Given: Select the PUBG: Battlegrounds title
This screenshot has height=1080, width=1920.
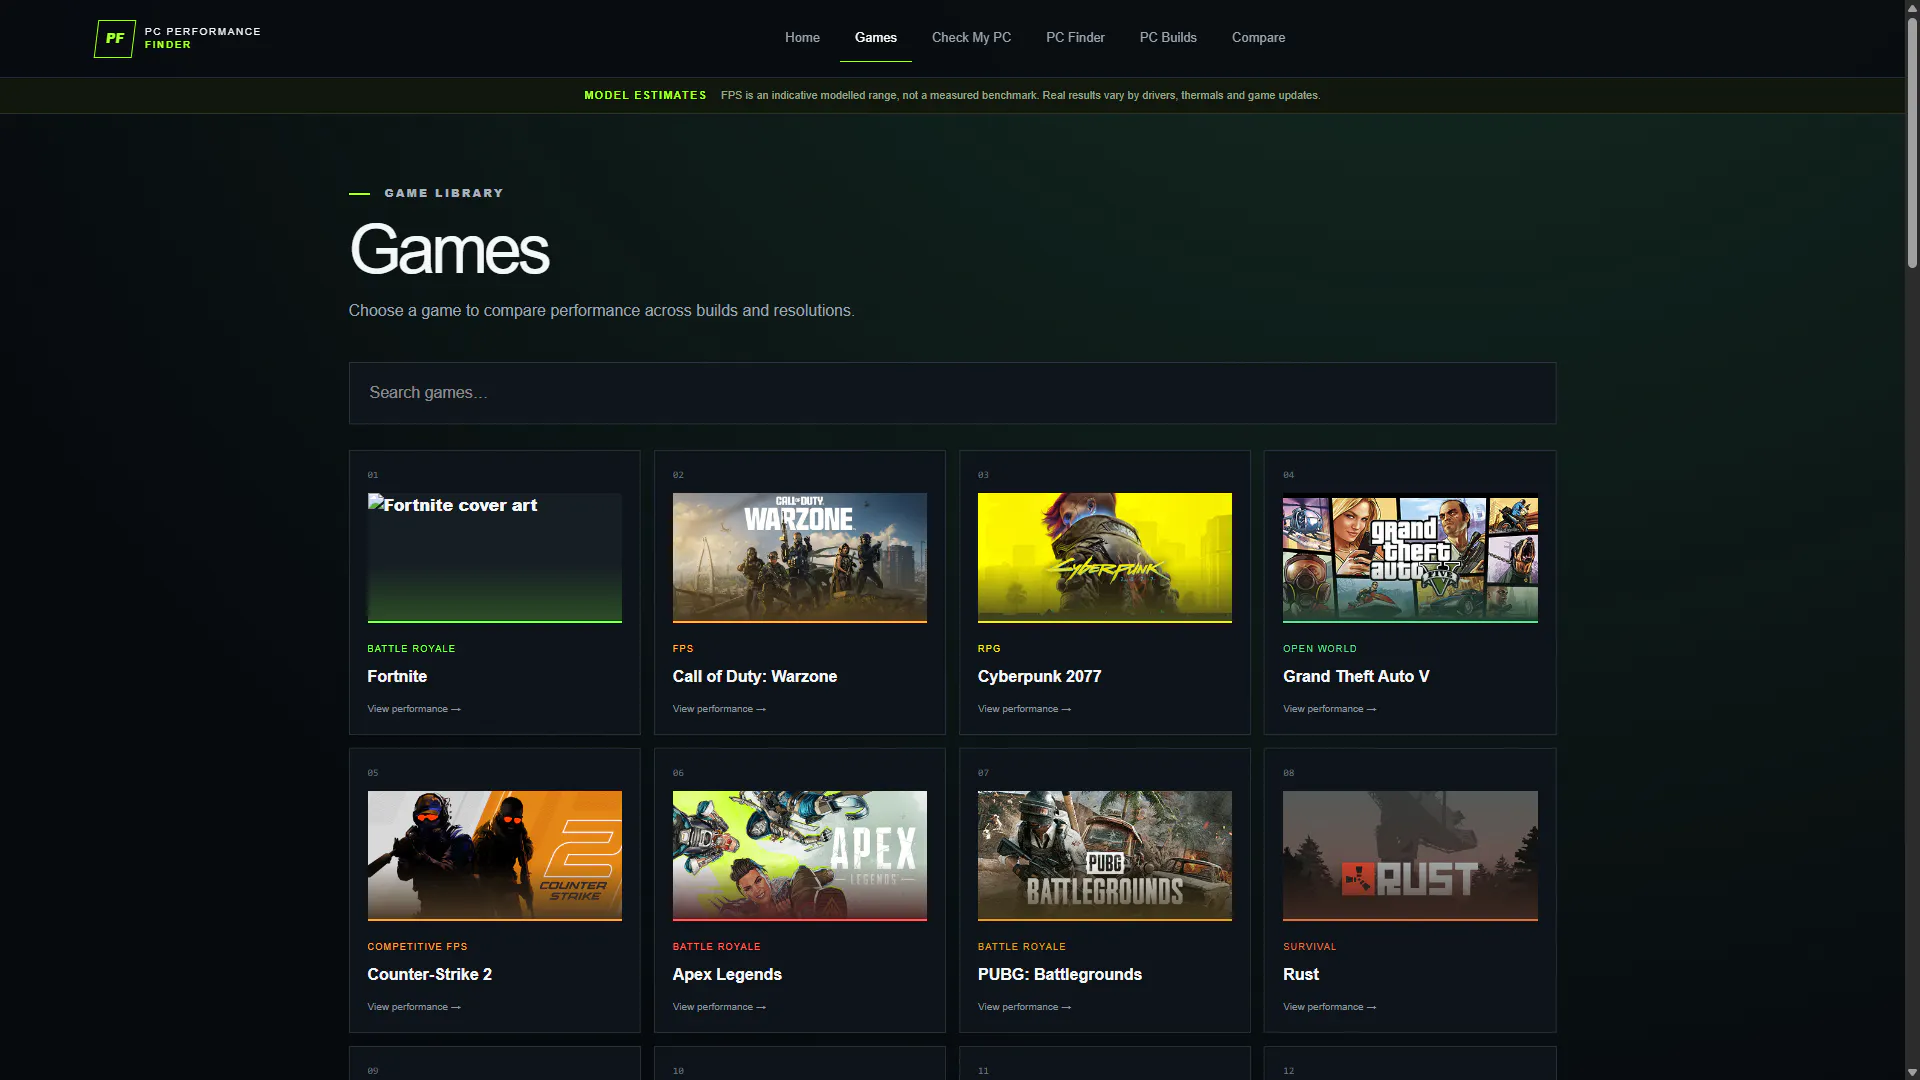Looking at the screenshot, I should click(1059, 974).
